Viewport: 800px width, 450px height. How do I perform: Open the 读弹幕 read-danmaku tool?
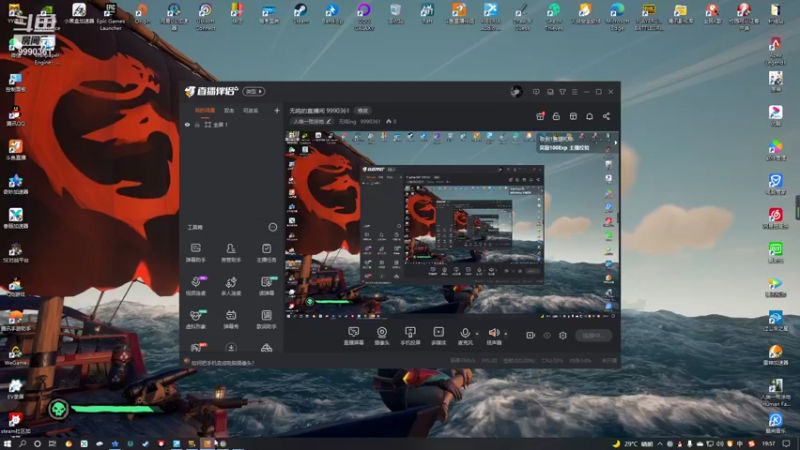(266, 286)
